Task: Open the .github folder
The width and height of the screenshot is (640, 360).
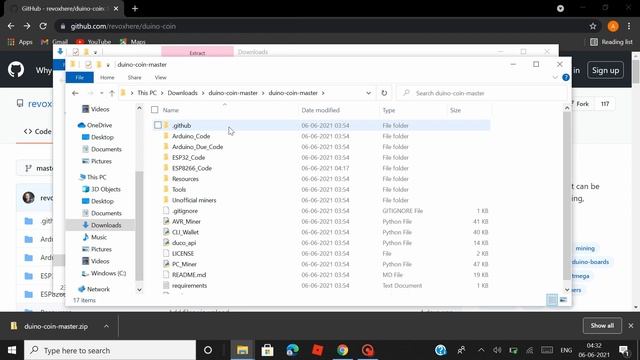Action: (181, 125)
